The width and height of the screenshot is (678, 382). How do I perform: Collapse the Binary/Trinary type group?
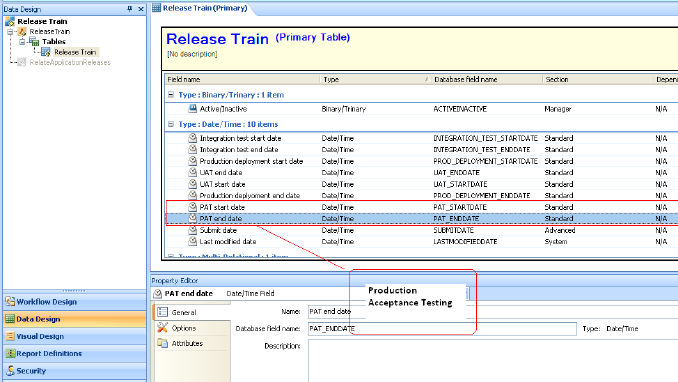171,95
